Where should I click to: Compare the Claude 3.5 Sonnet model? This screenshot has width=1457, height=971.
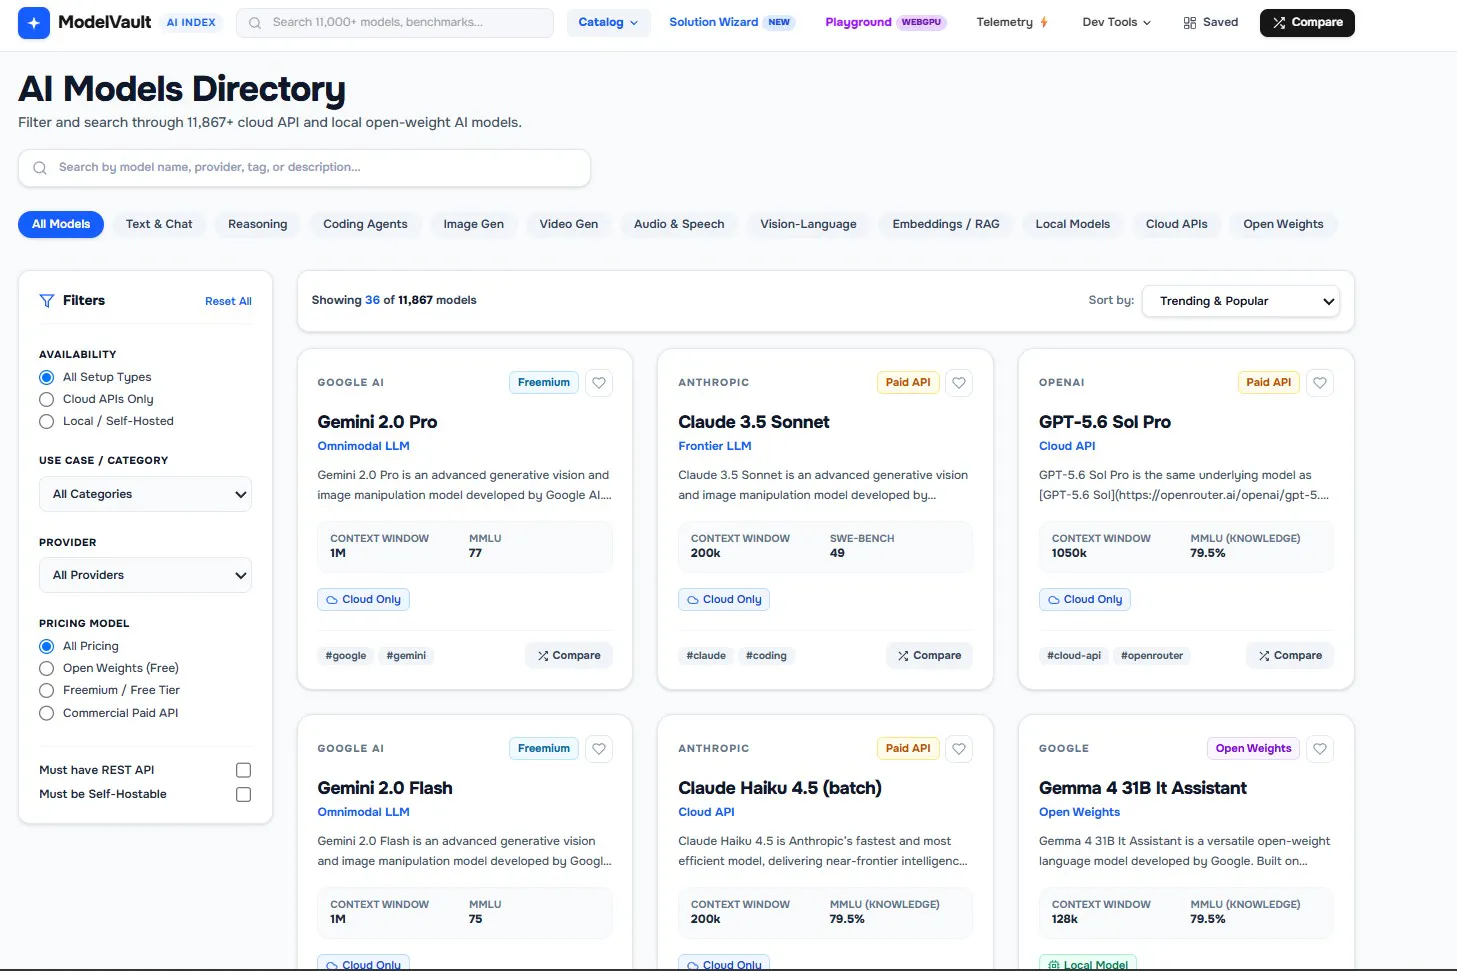click(929, 656)
